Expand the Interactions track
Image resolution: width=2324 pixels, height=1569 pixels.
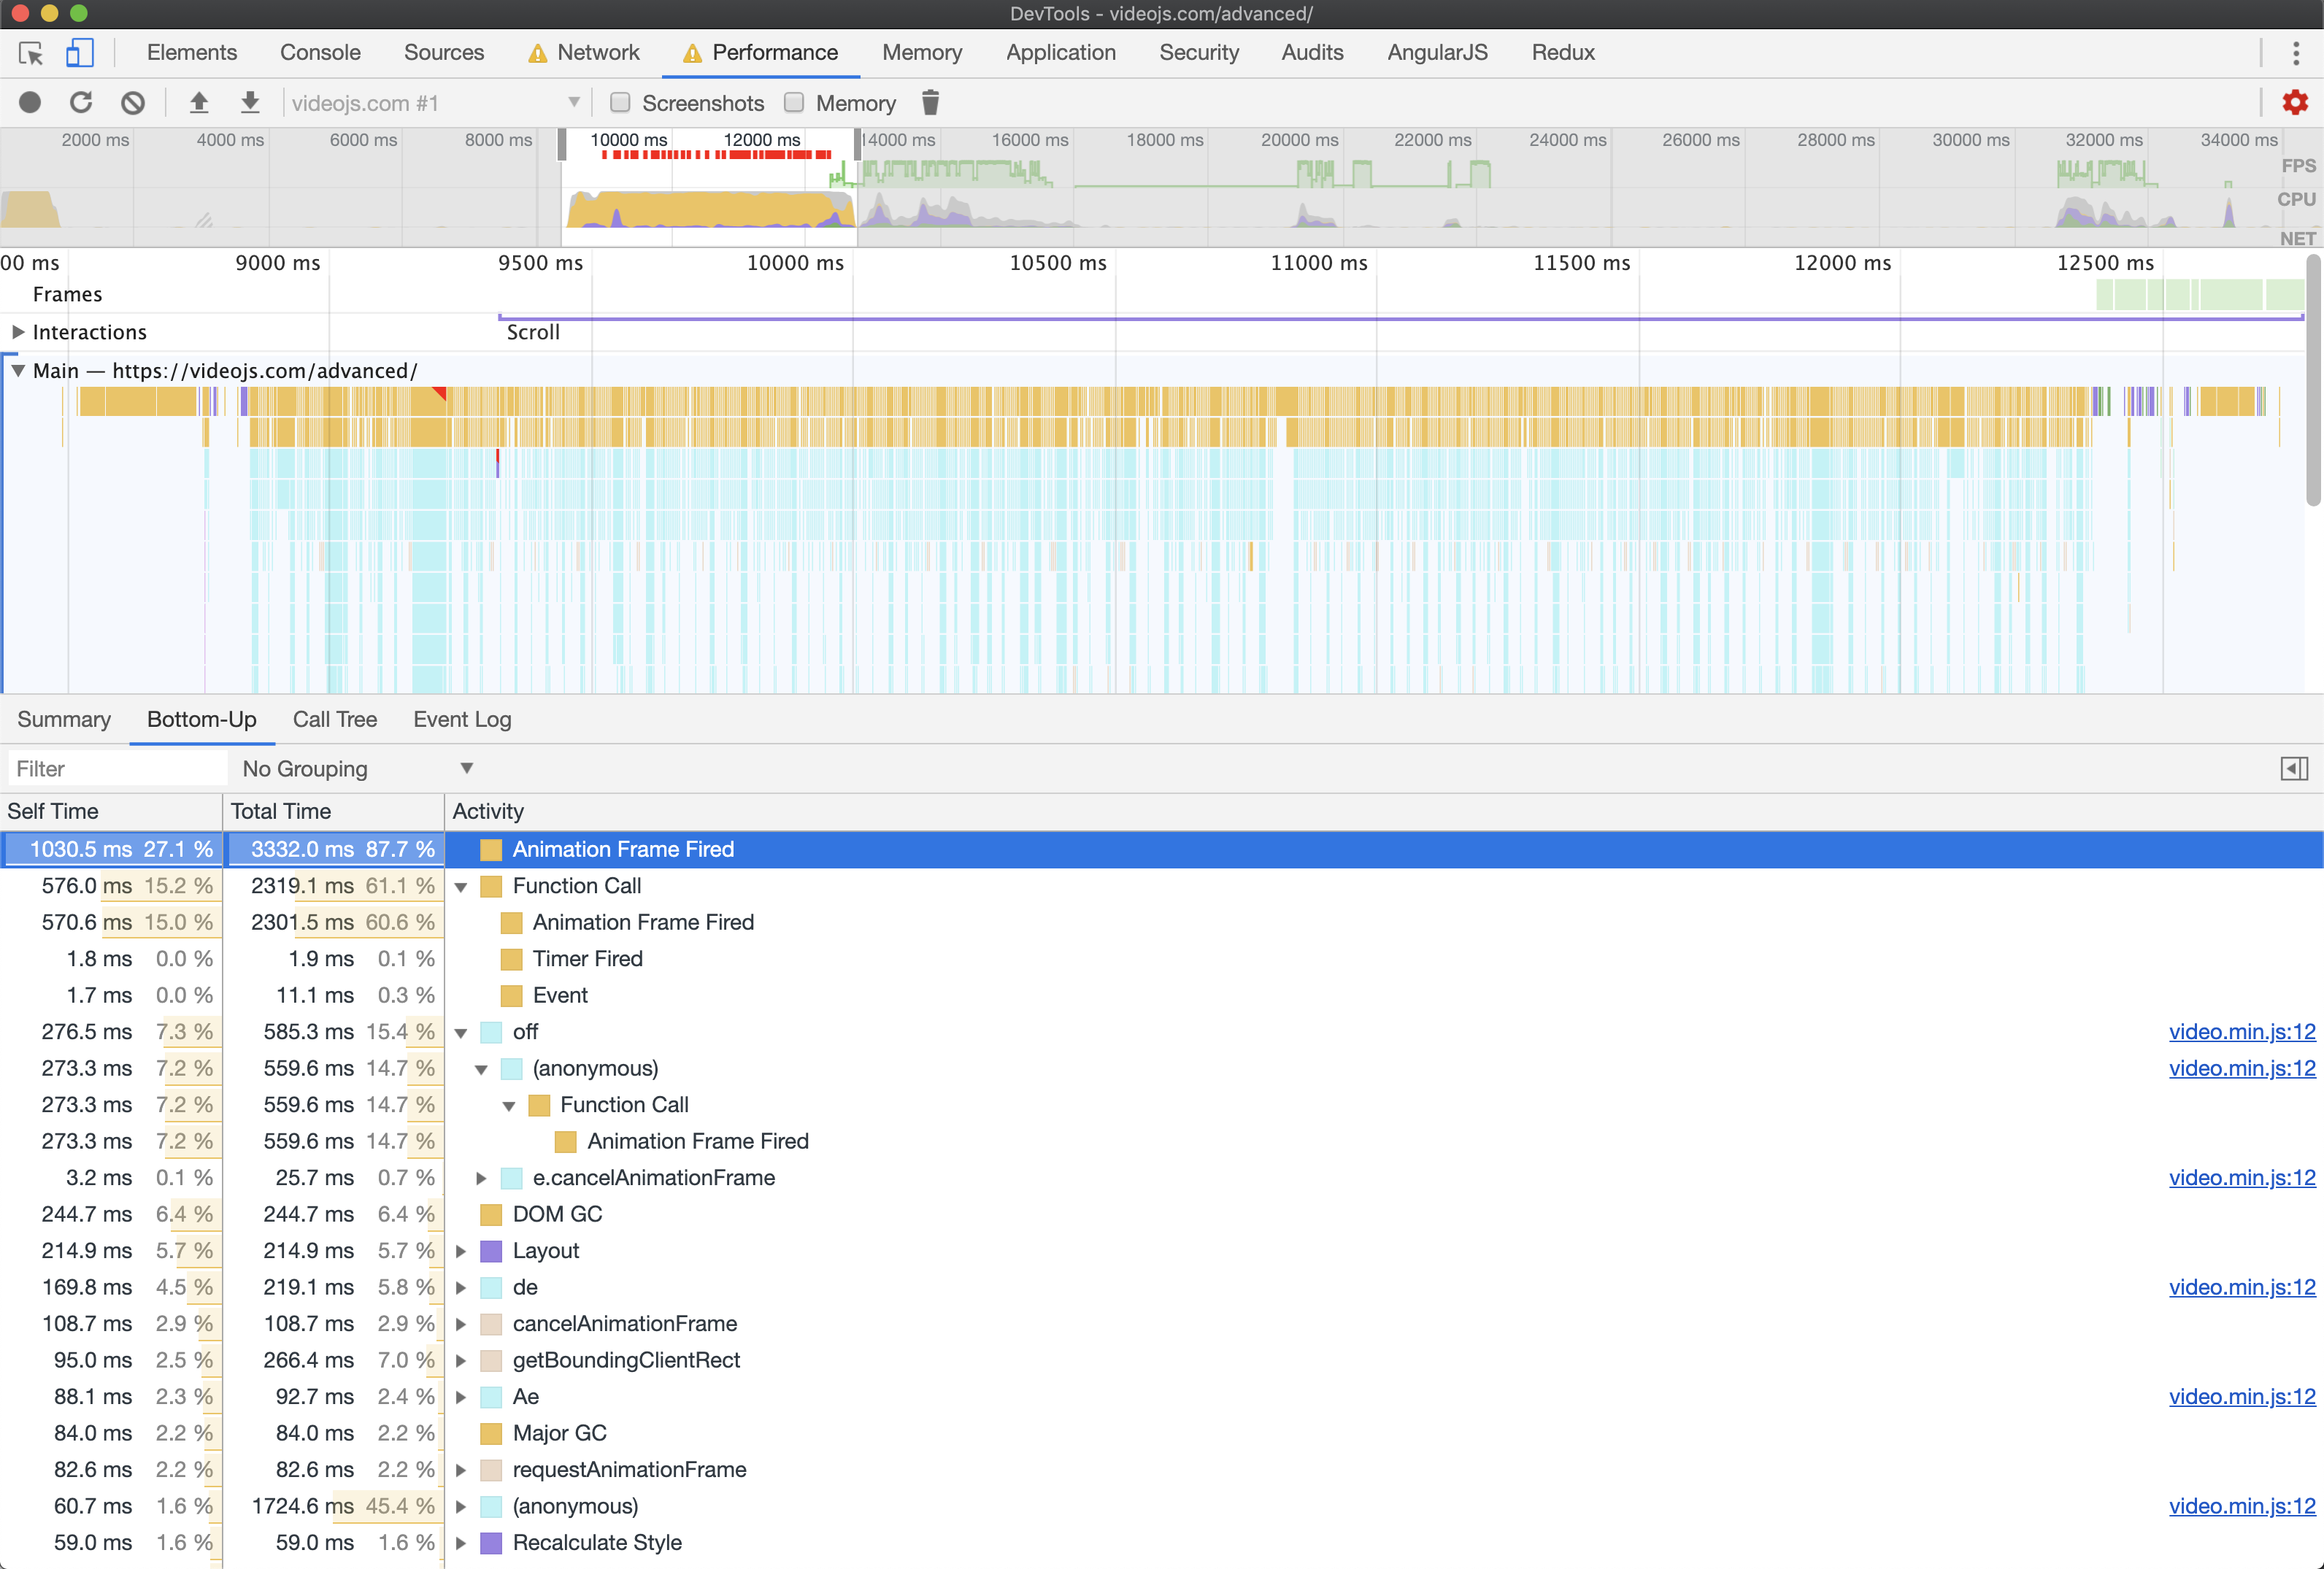(18, 332)
